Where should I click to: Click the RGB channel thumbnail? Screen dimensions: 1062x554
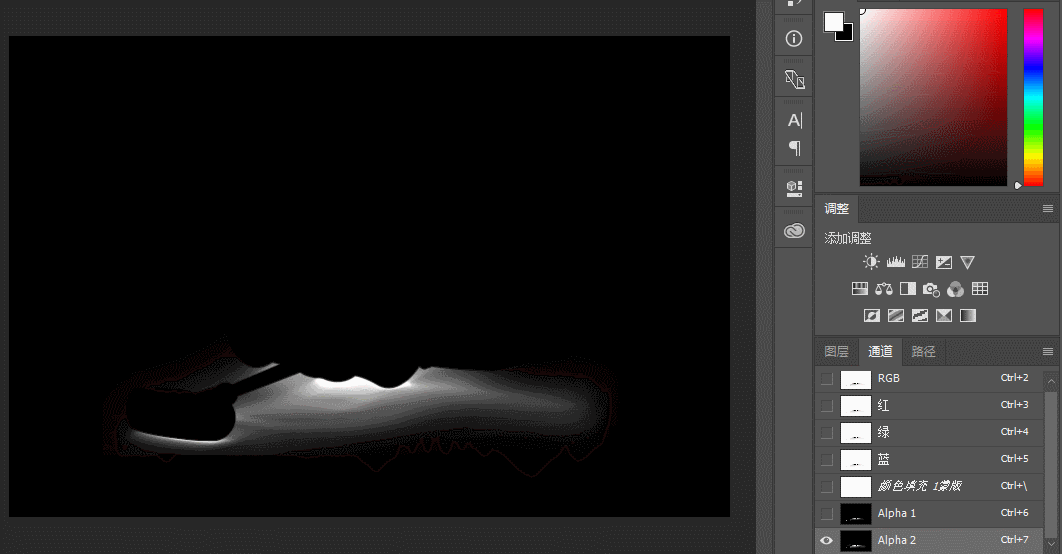(x=855, y=379)
